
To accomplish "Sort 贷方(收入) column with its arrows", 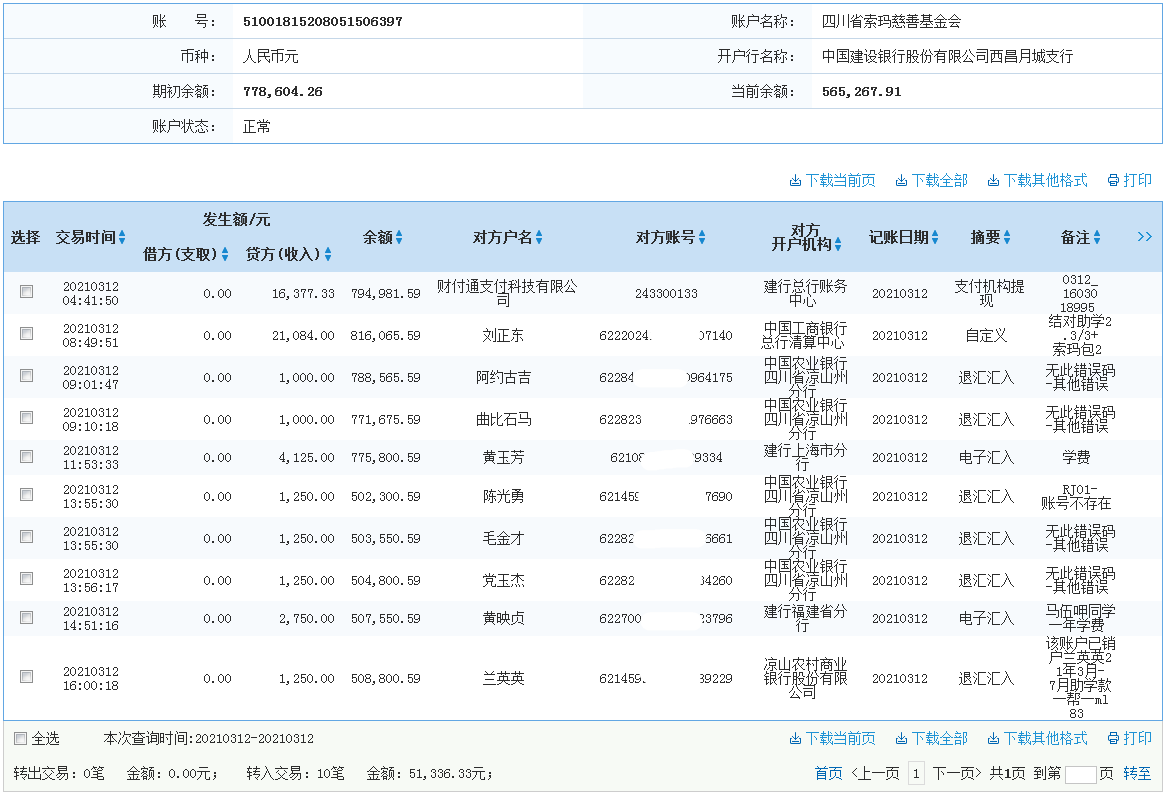I will (327, 255).
